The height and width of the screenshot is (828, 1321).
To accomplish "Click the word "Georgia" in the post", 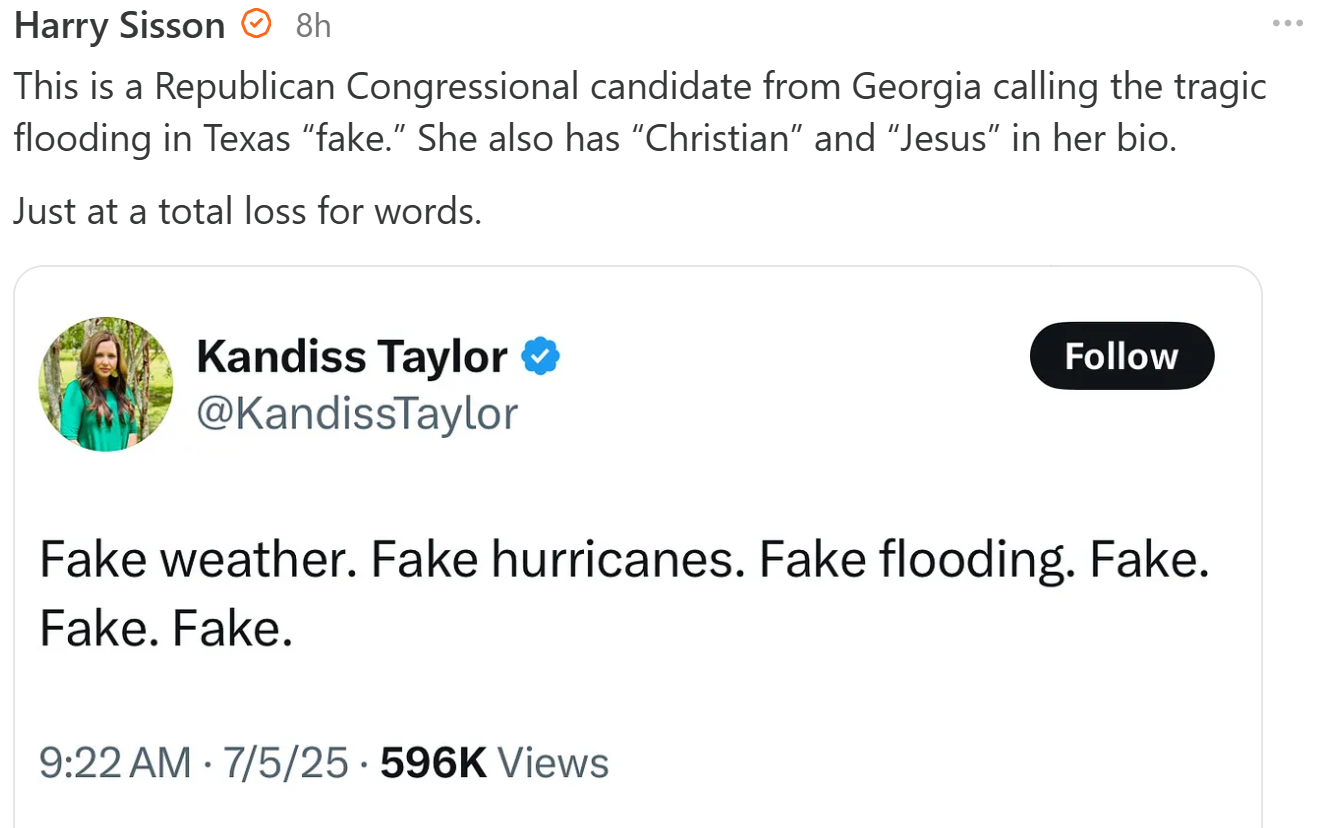I will [x=916, y=87].
